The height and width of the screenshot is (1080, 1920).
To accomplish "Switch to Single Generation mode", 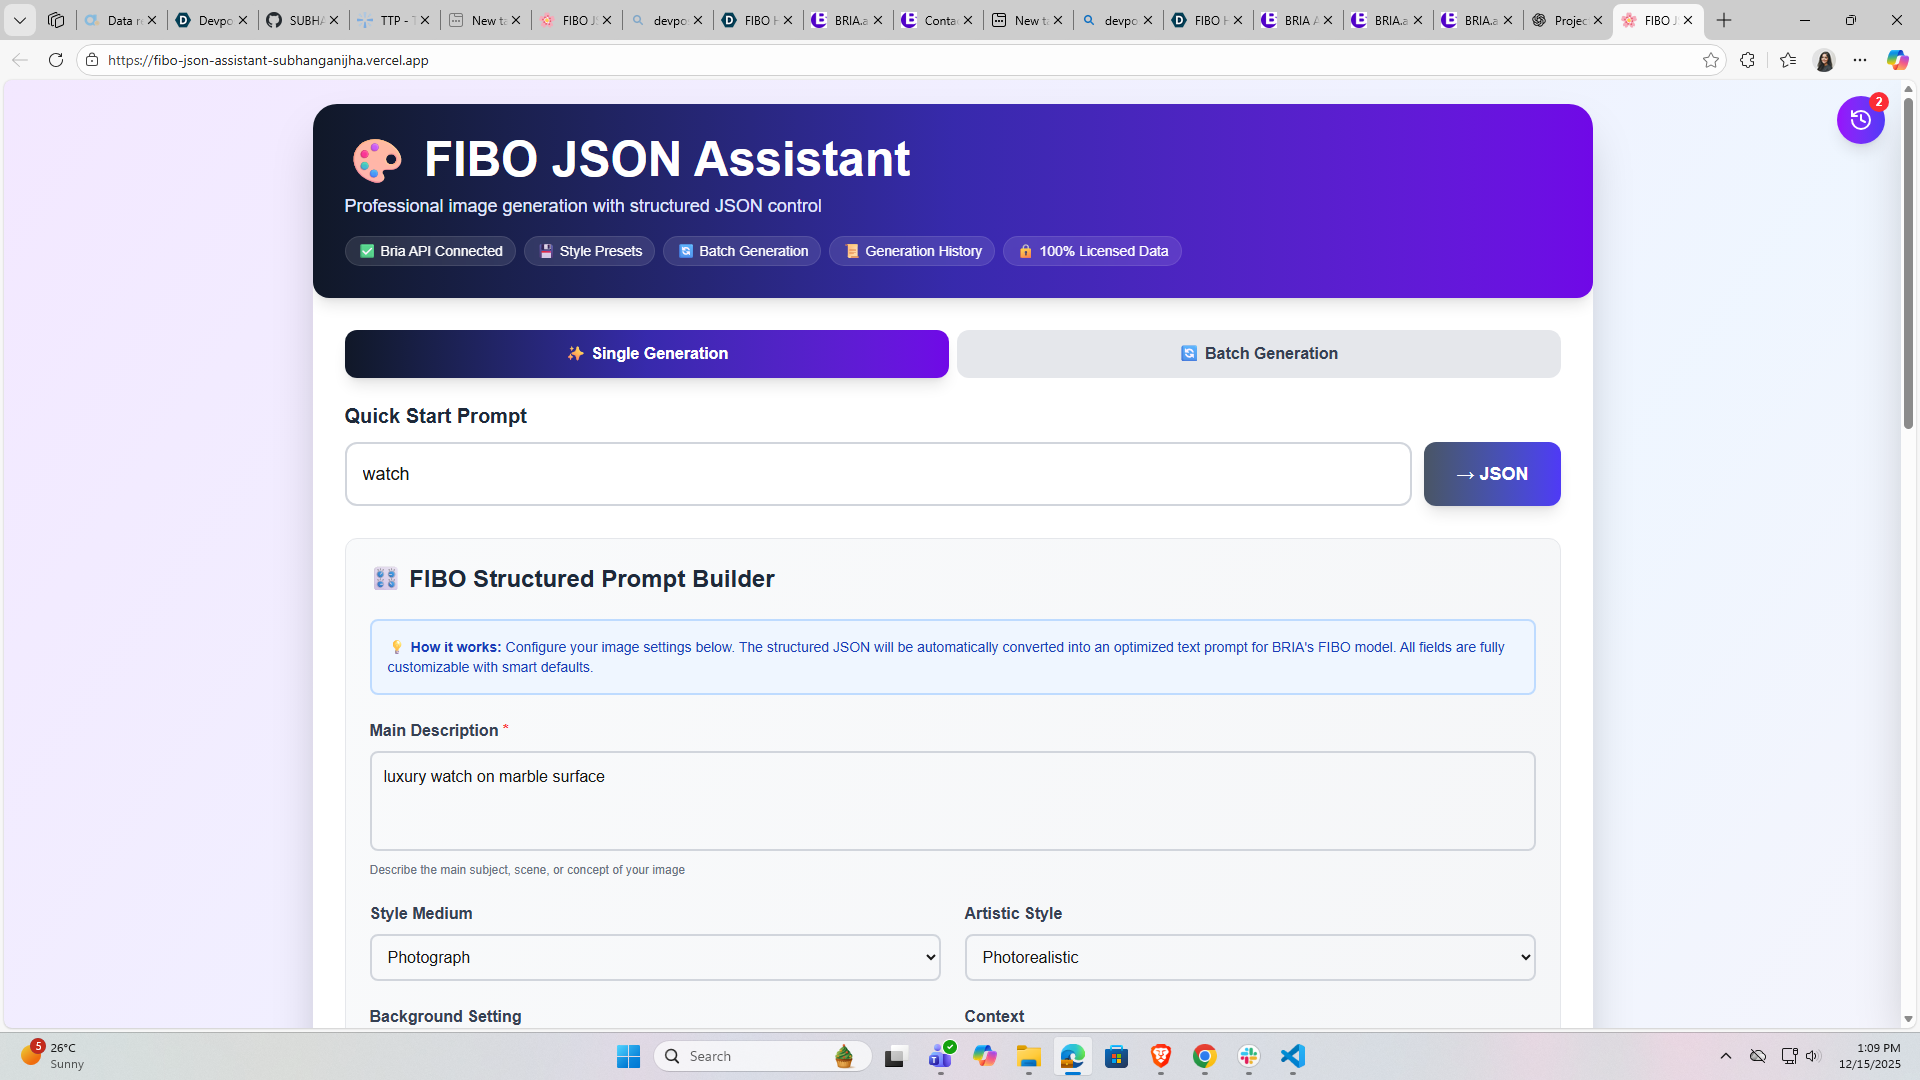I will coord(646,354).
